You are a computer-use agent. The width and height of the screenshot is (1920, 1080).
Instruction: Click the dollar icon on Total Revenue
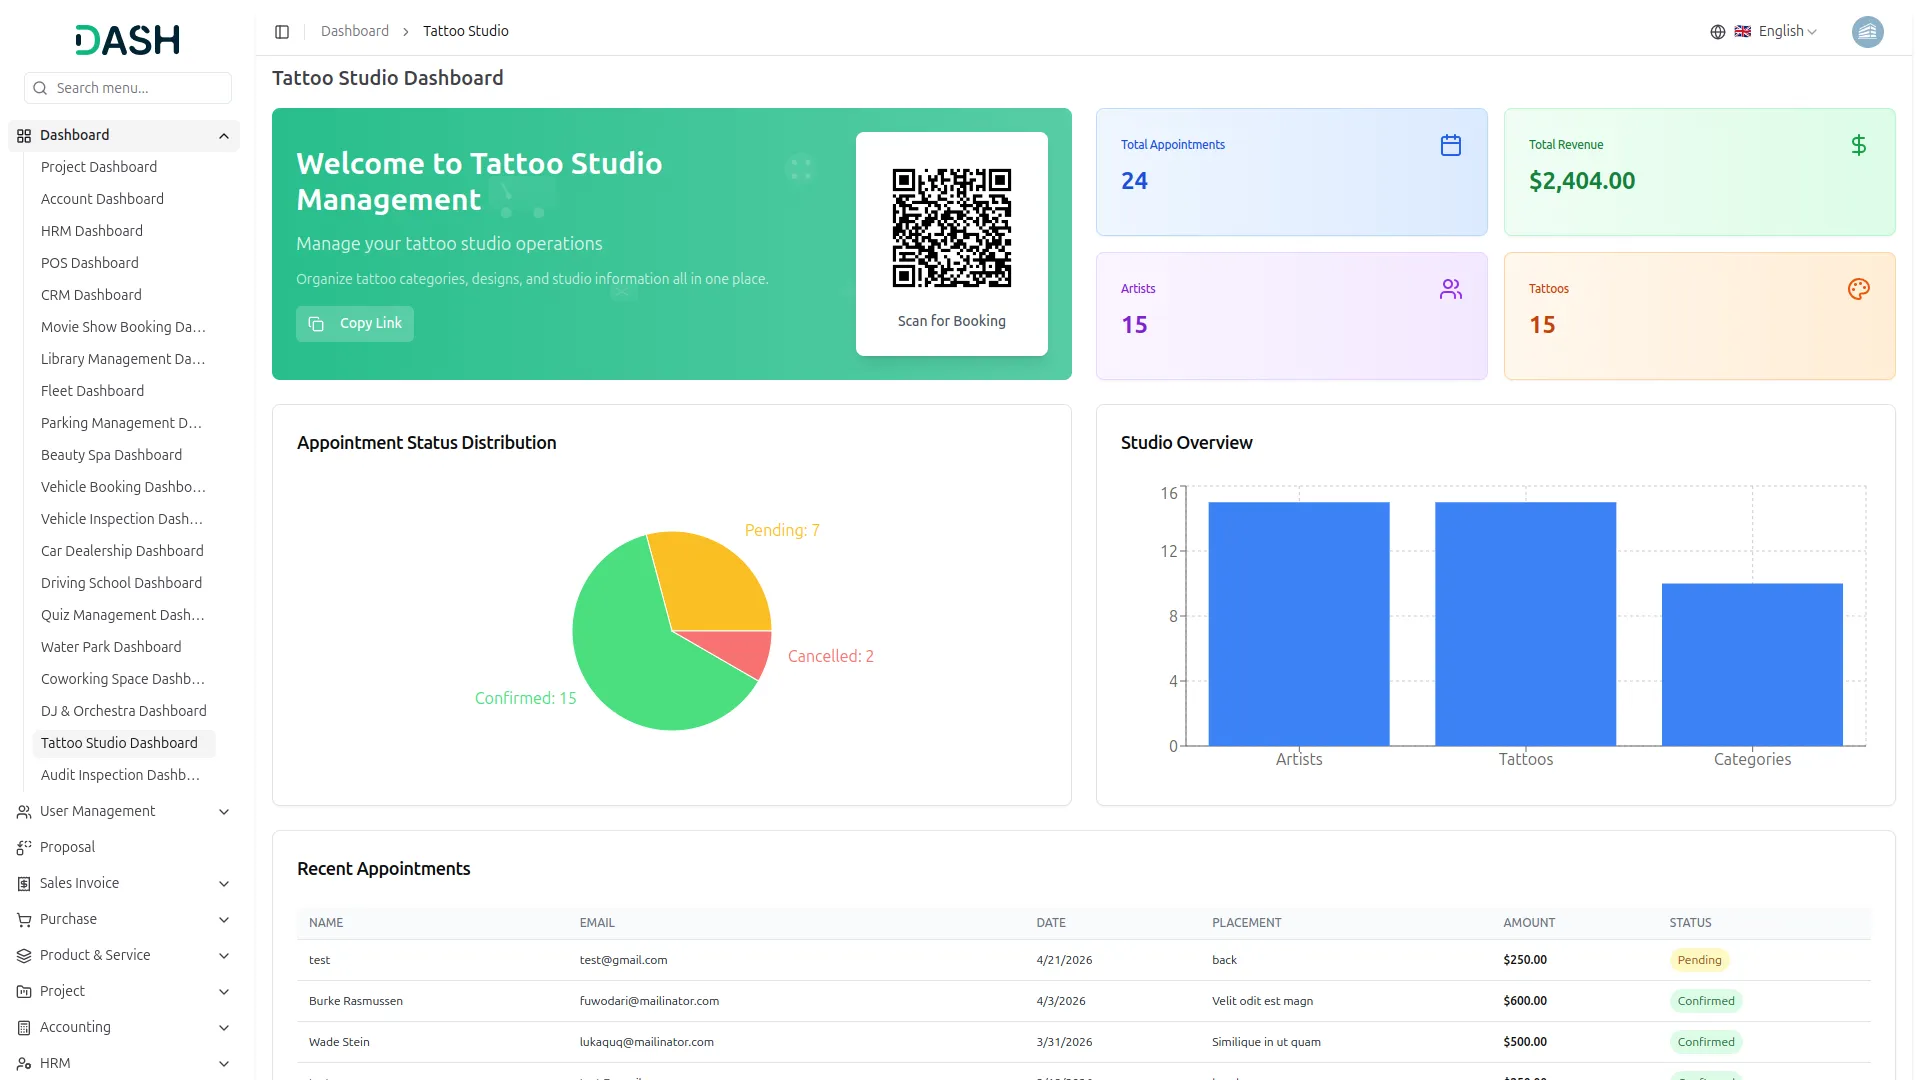[1858, 145]
